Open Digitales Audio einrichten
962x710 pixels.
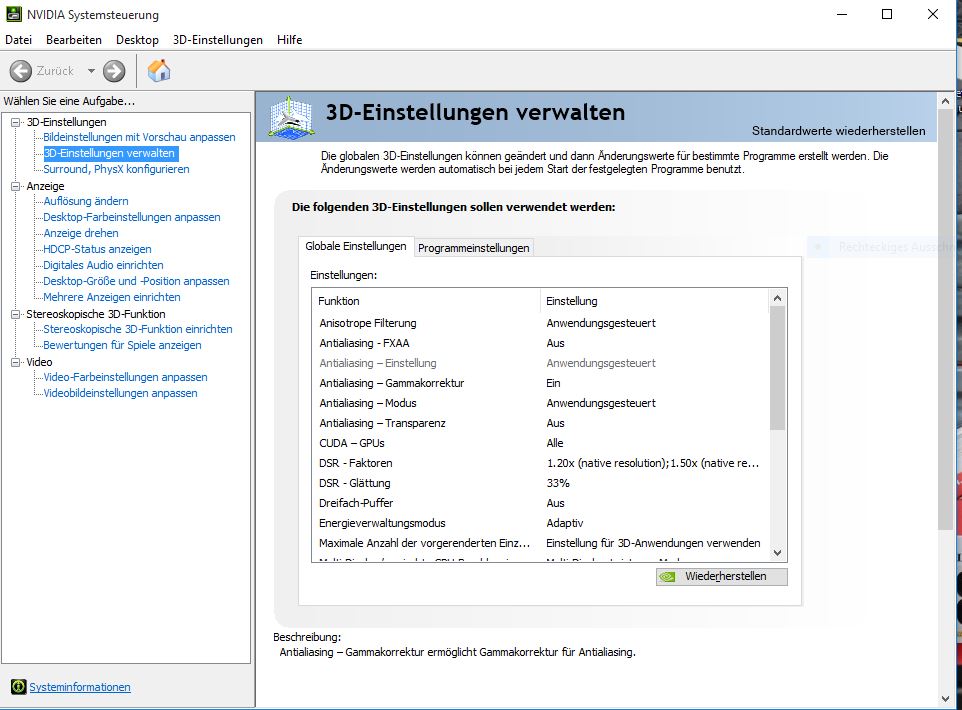(x=103, y=264)
